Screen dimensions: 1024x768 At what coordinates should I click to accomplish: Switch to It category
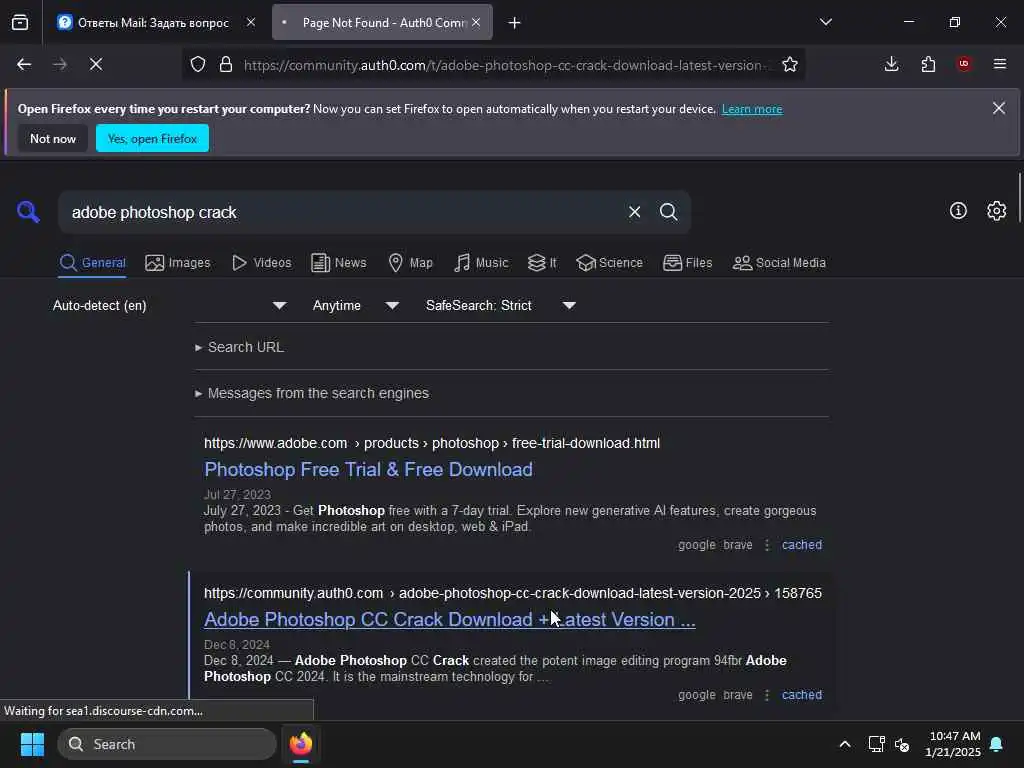(542, 263)
